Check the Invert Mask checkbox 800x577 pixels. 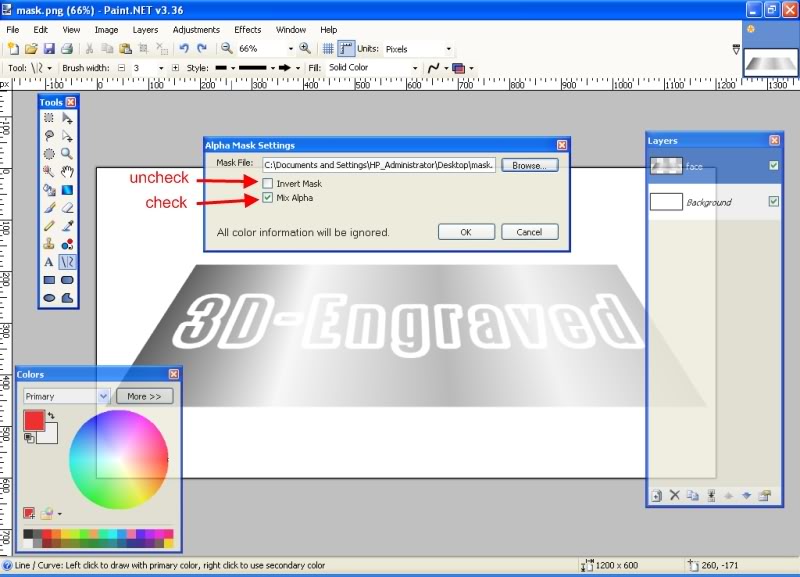point(267,184)
